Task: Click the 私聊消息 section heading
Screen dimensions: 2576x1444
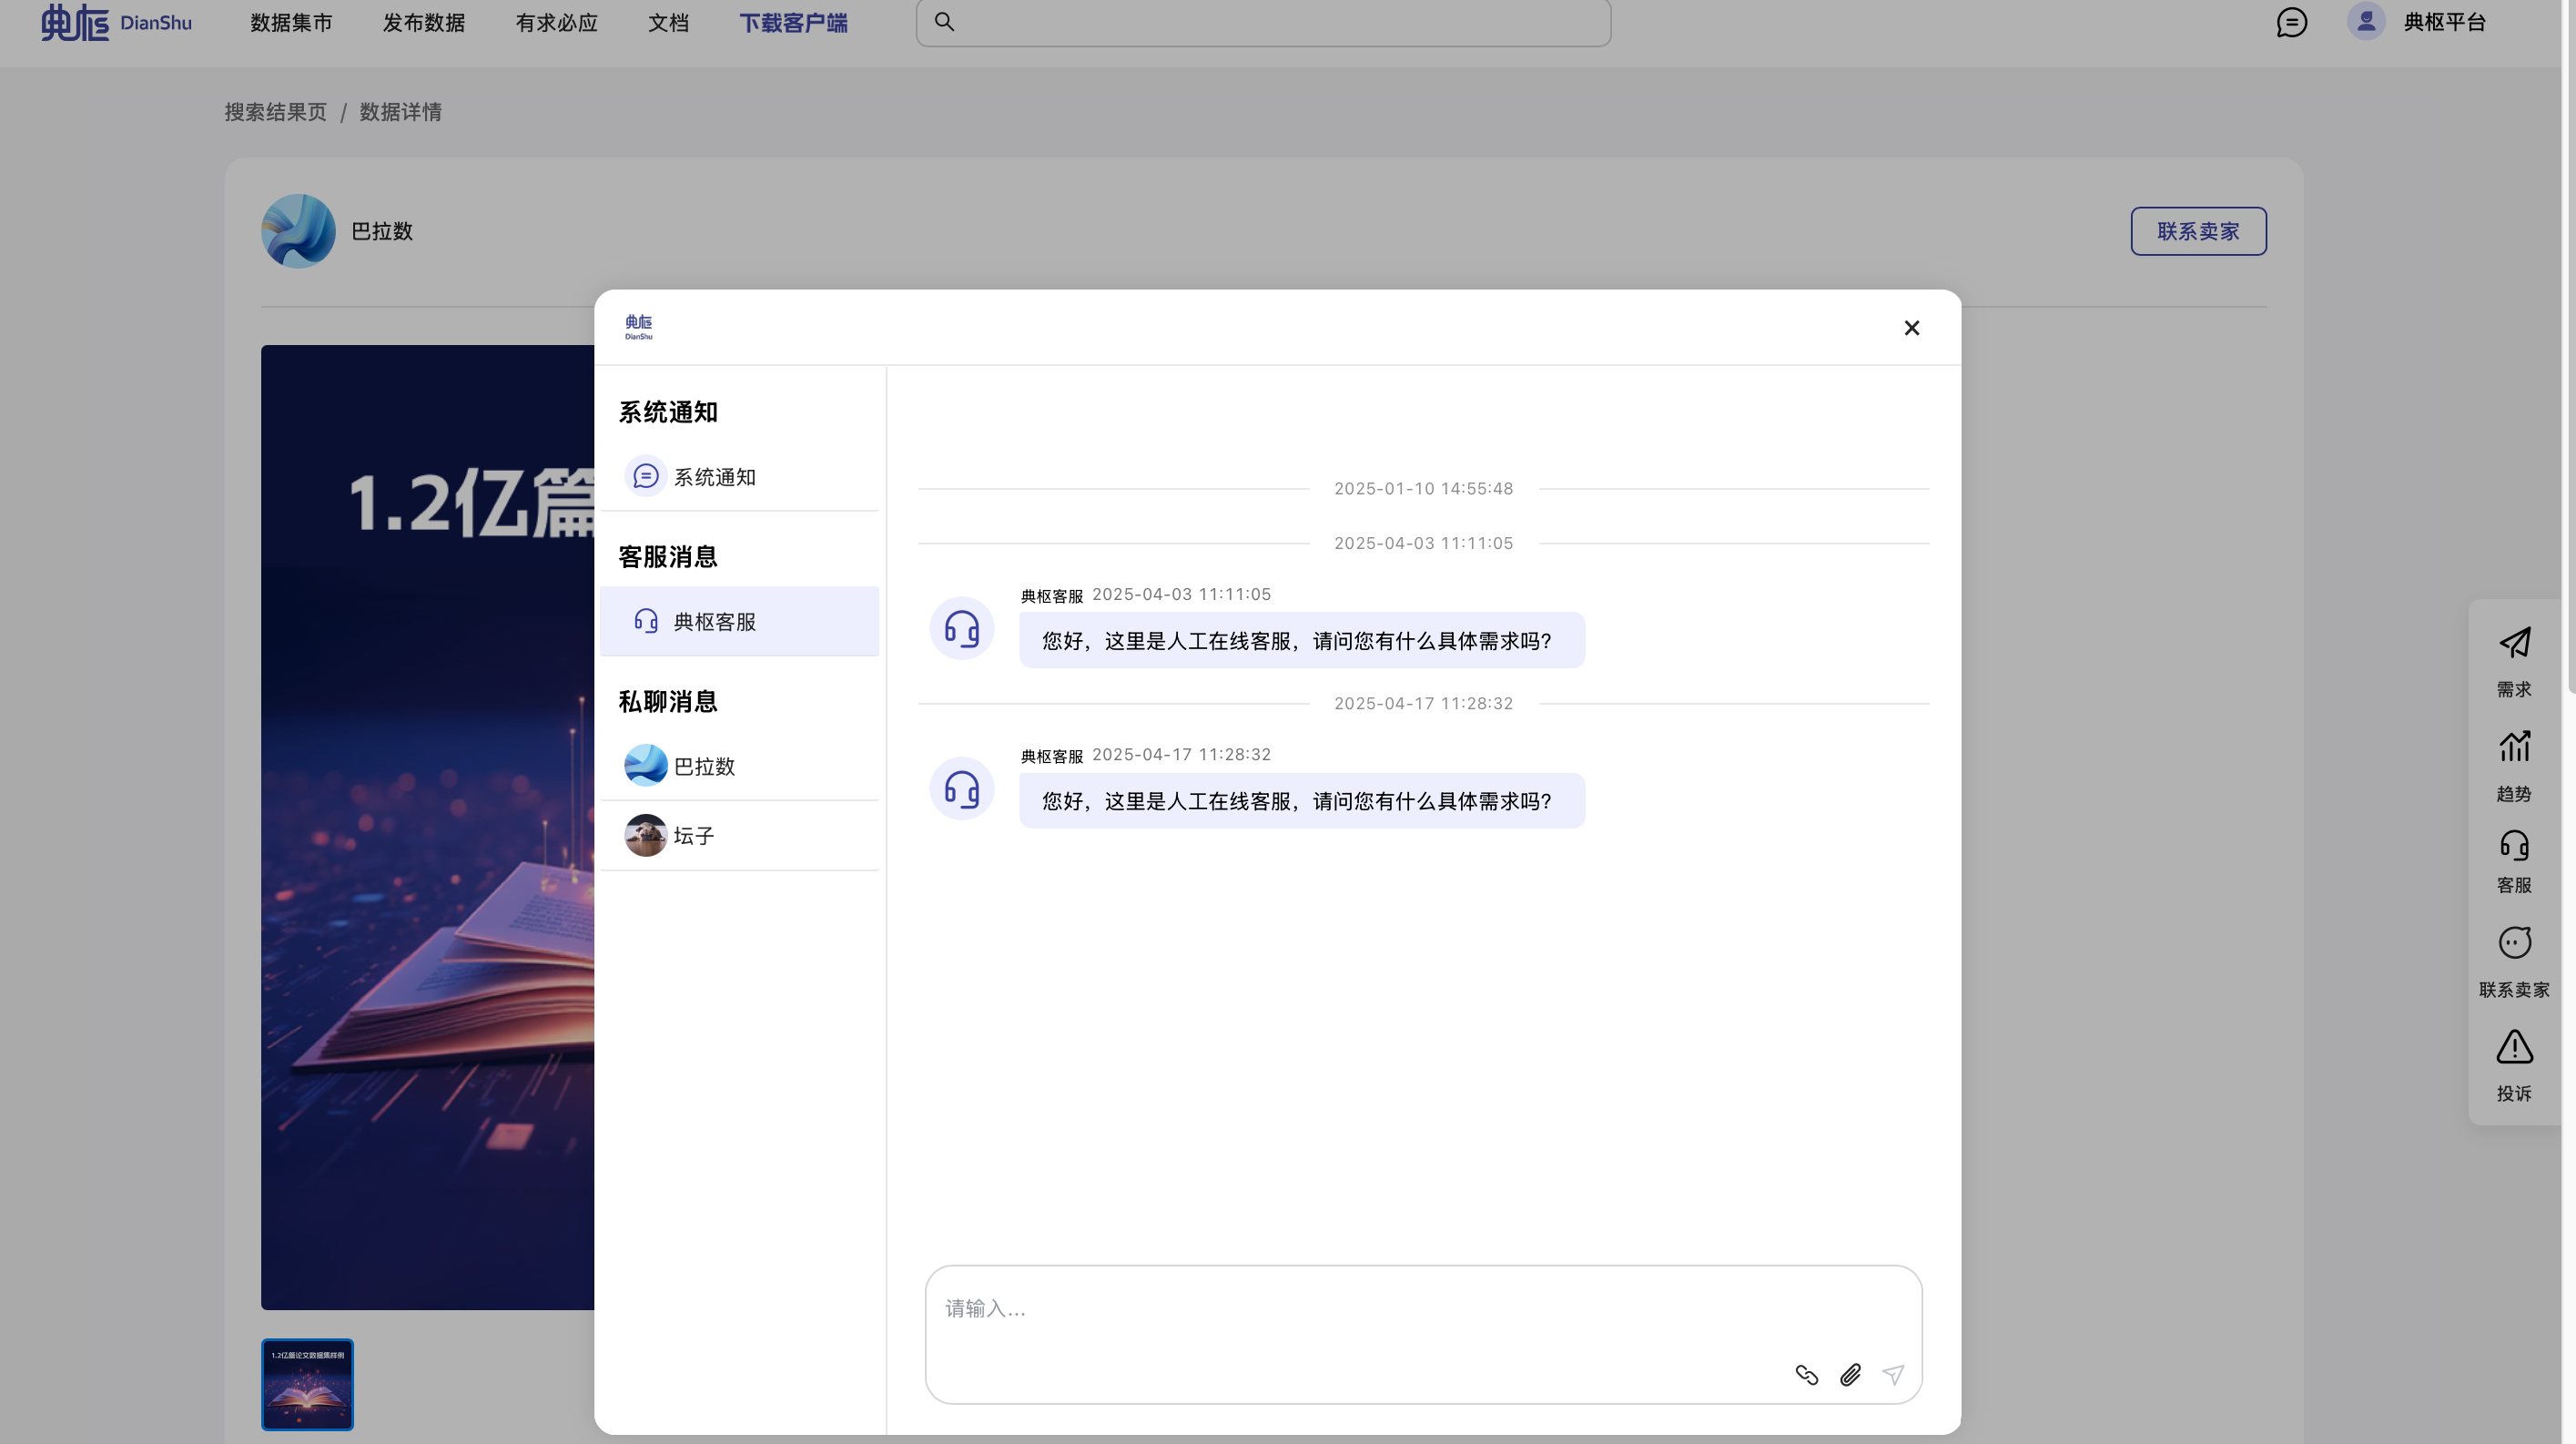Action: coord(668,702)
